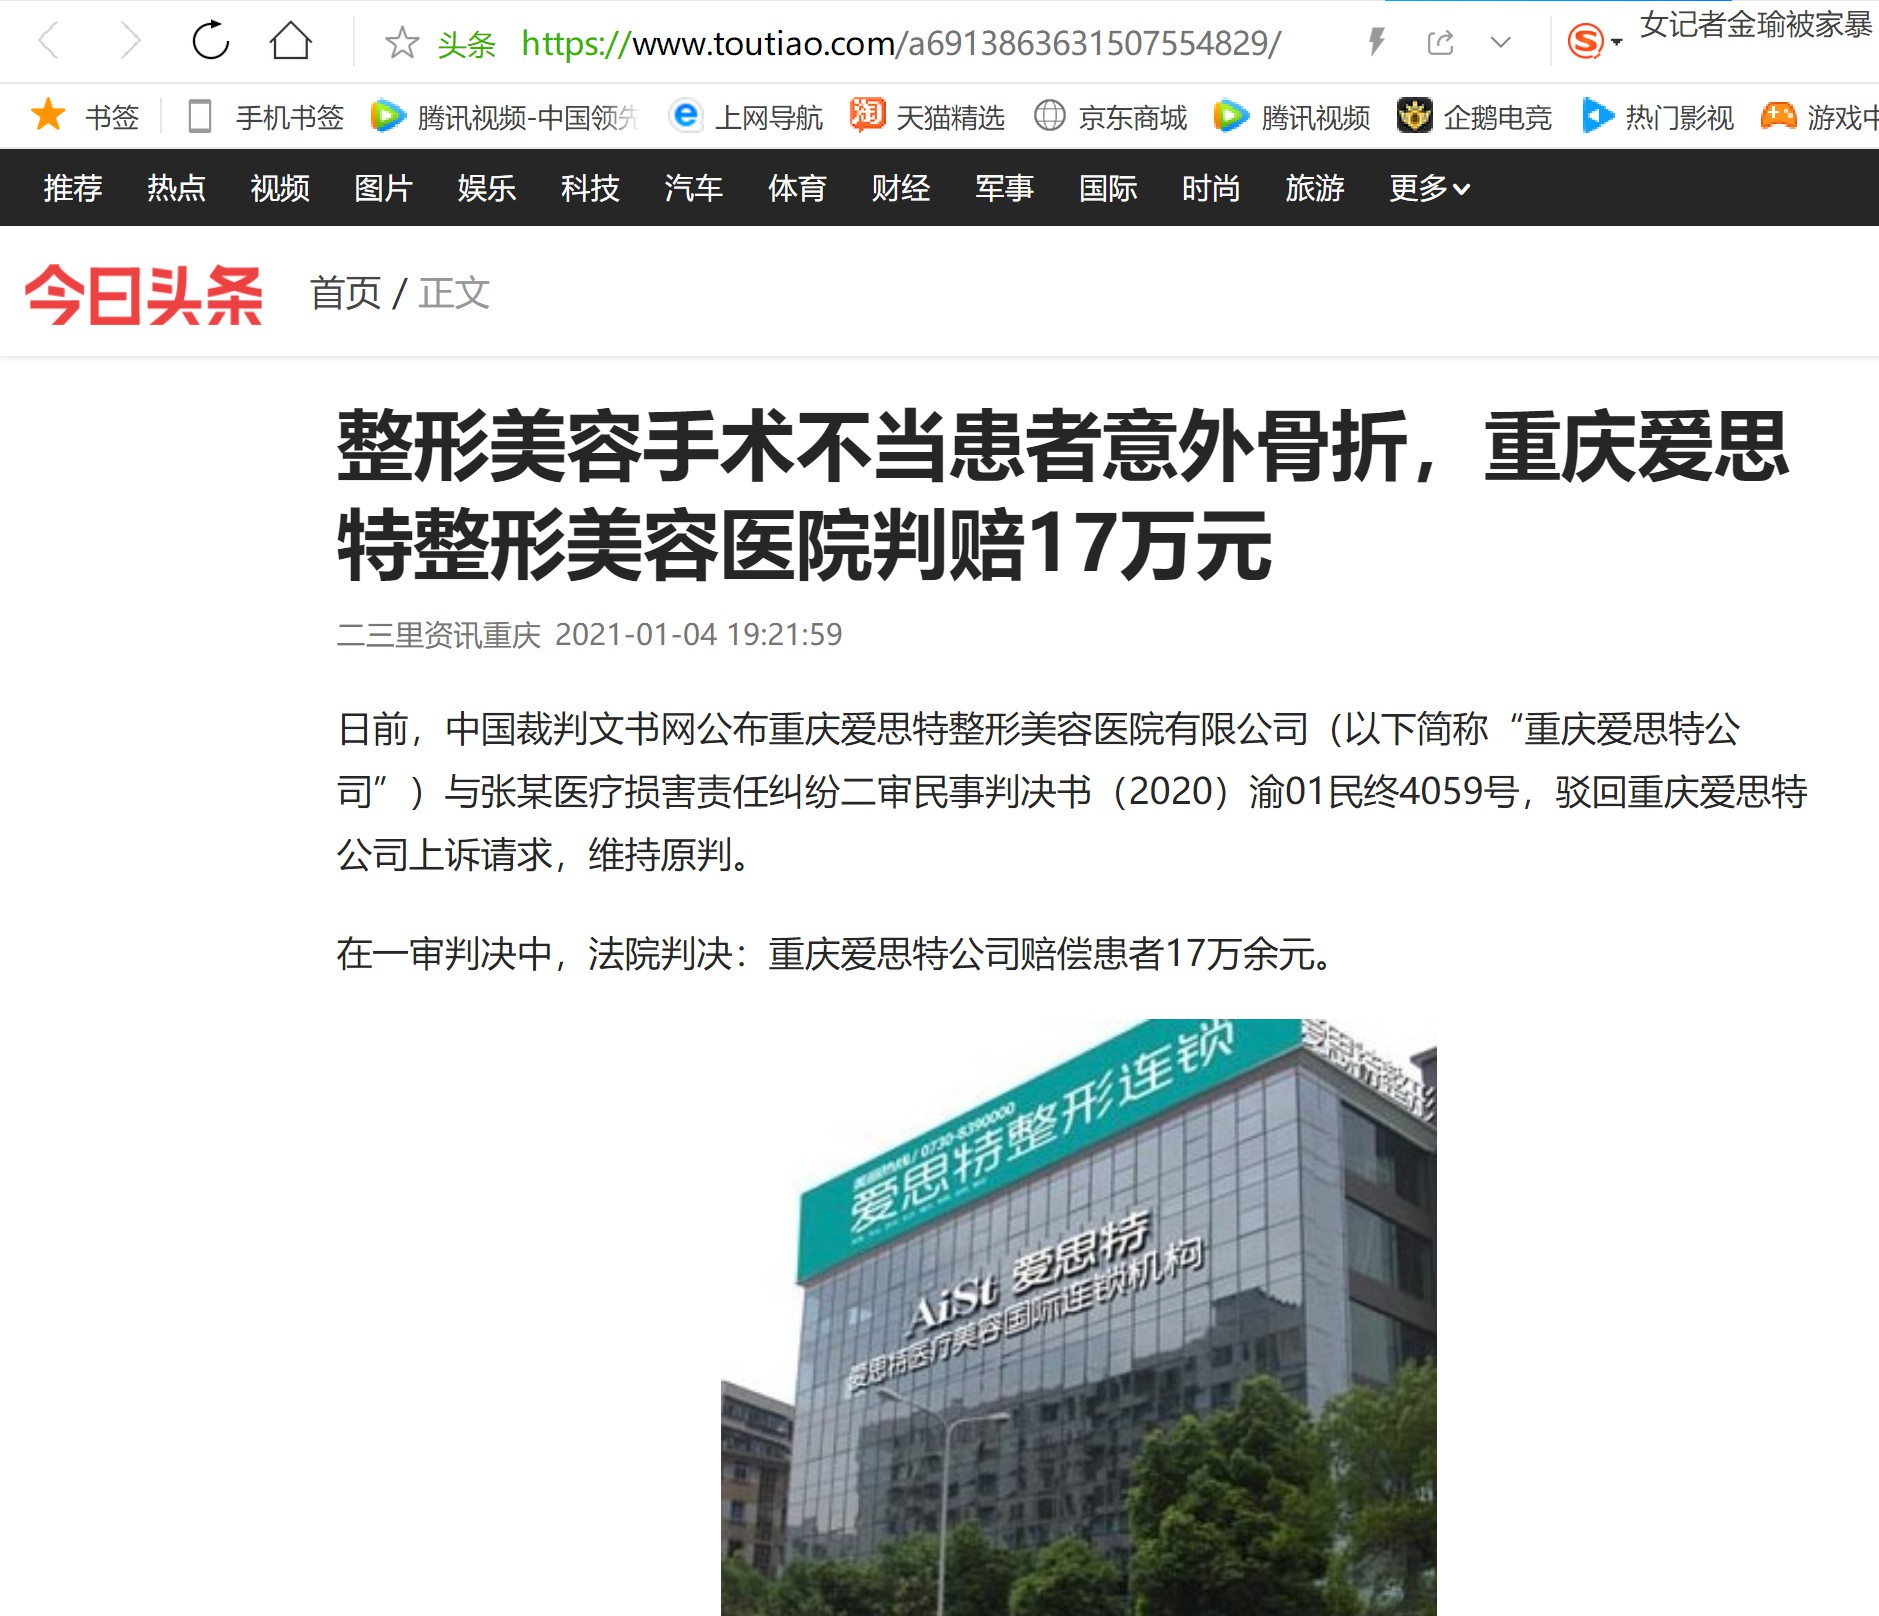This screenshot has width=1879, height=1616.
Task: Select the 汽车 navigation tab
Action: tap(694, 188)
